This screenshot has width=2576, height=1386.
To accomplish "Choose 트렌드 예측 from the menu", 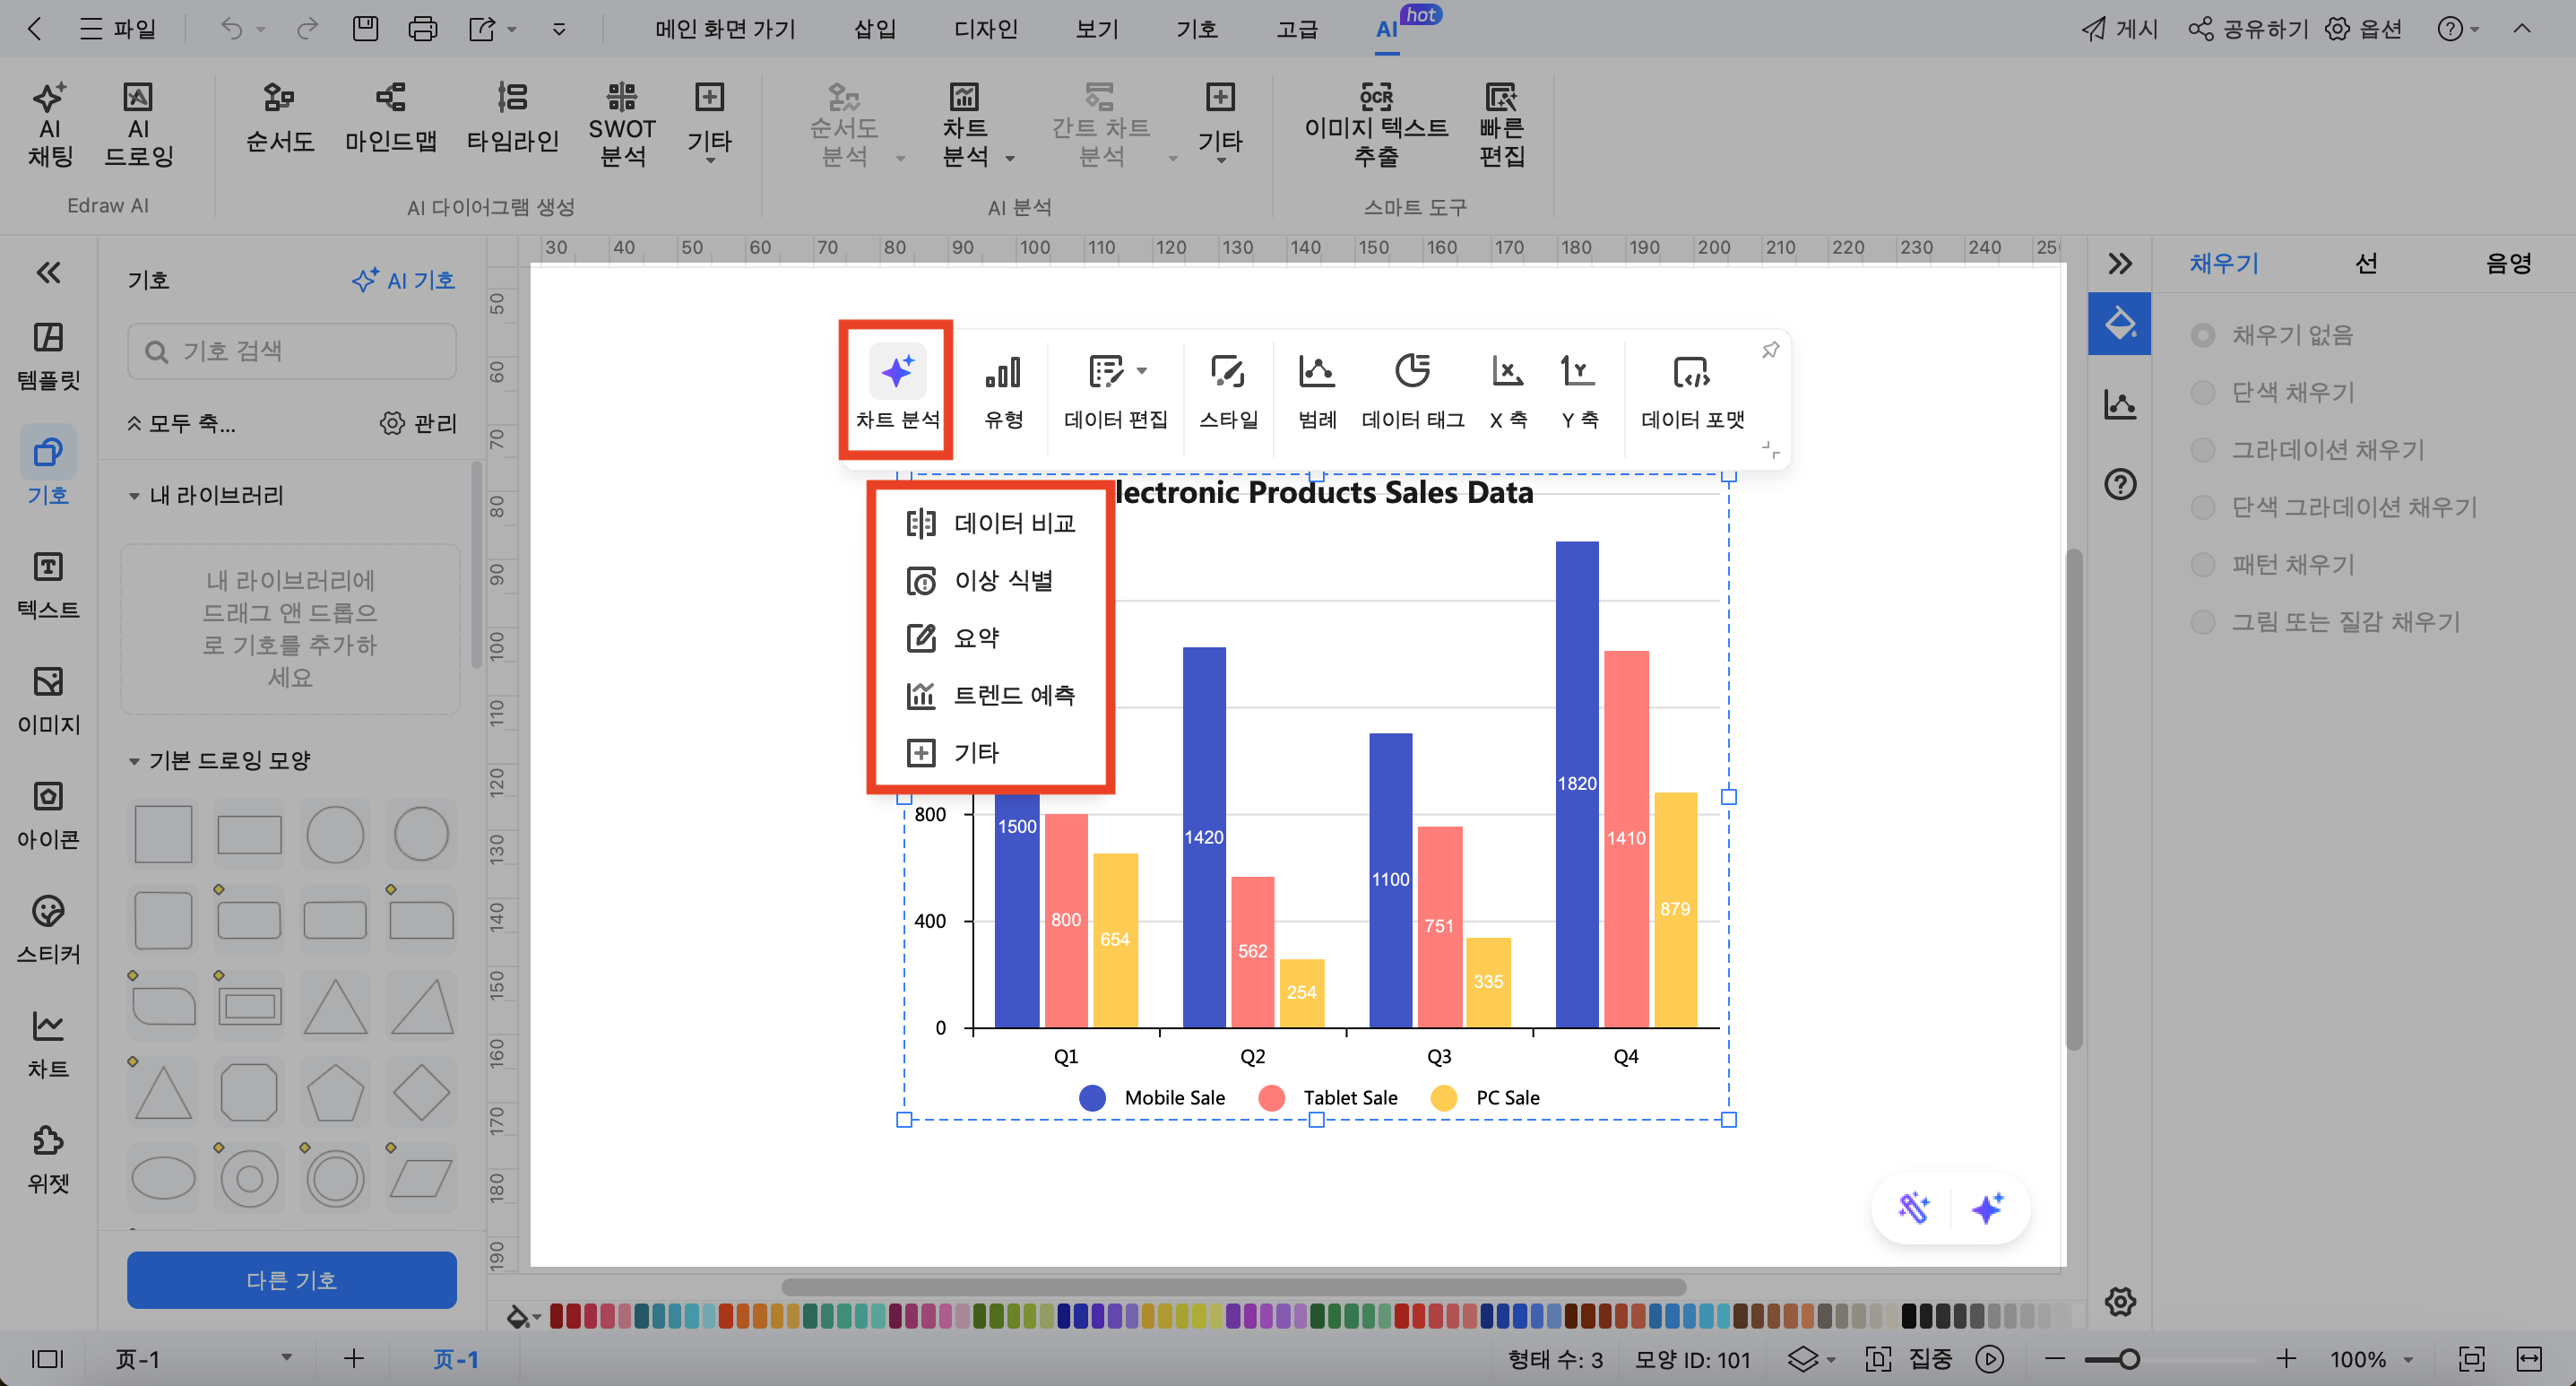I will [x=1012, y=695].
